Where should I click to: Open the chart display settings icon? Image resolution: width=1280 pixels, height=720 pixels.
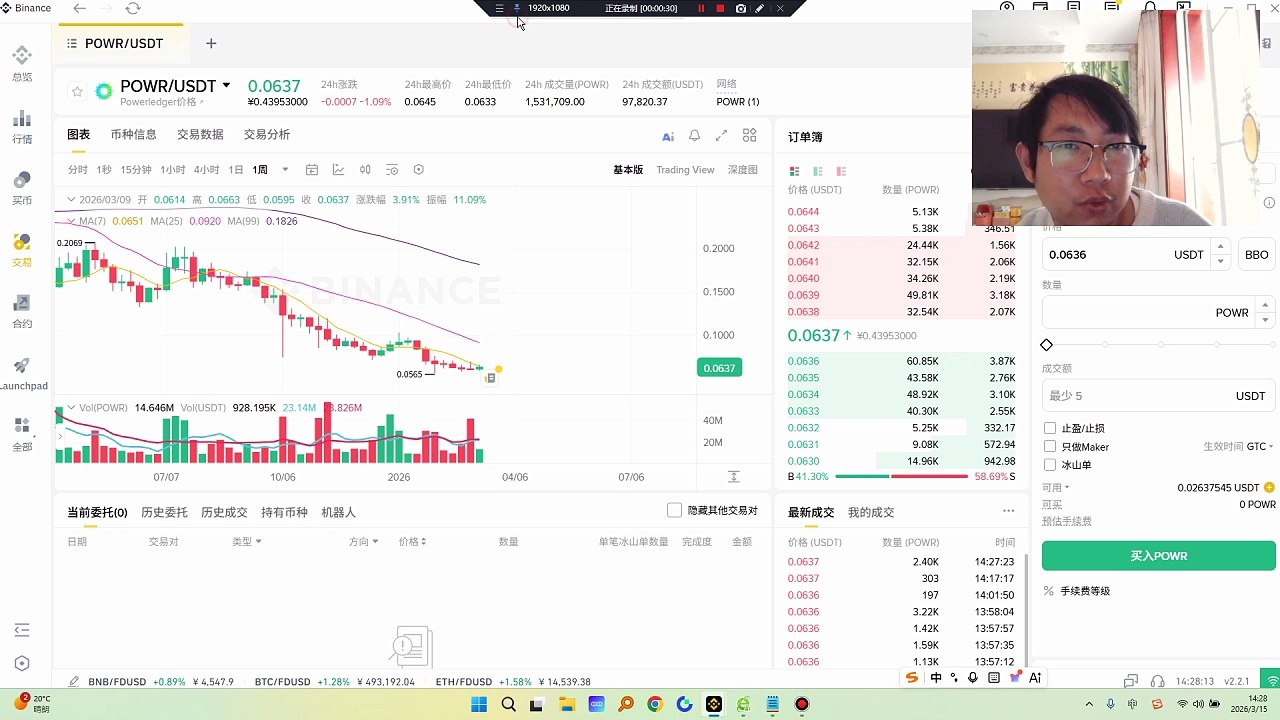point(392,170)
